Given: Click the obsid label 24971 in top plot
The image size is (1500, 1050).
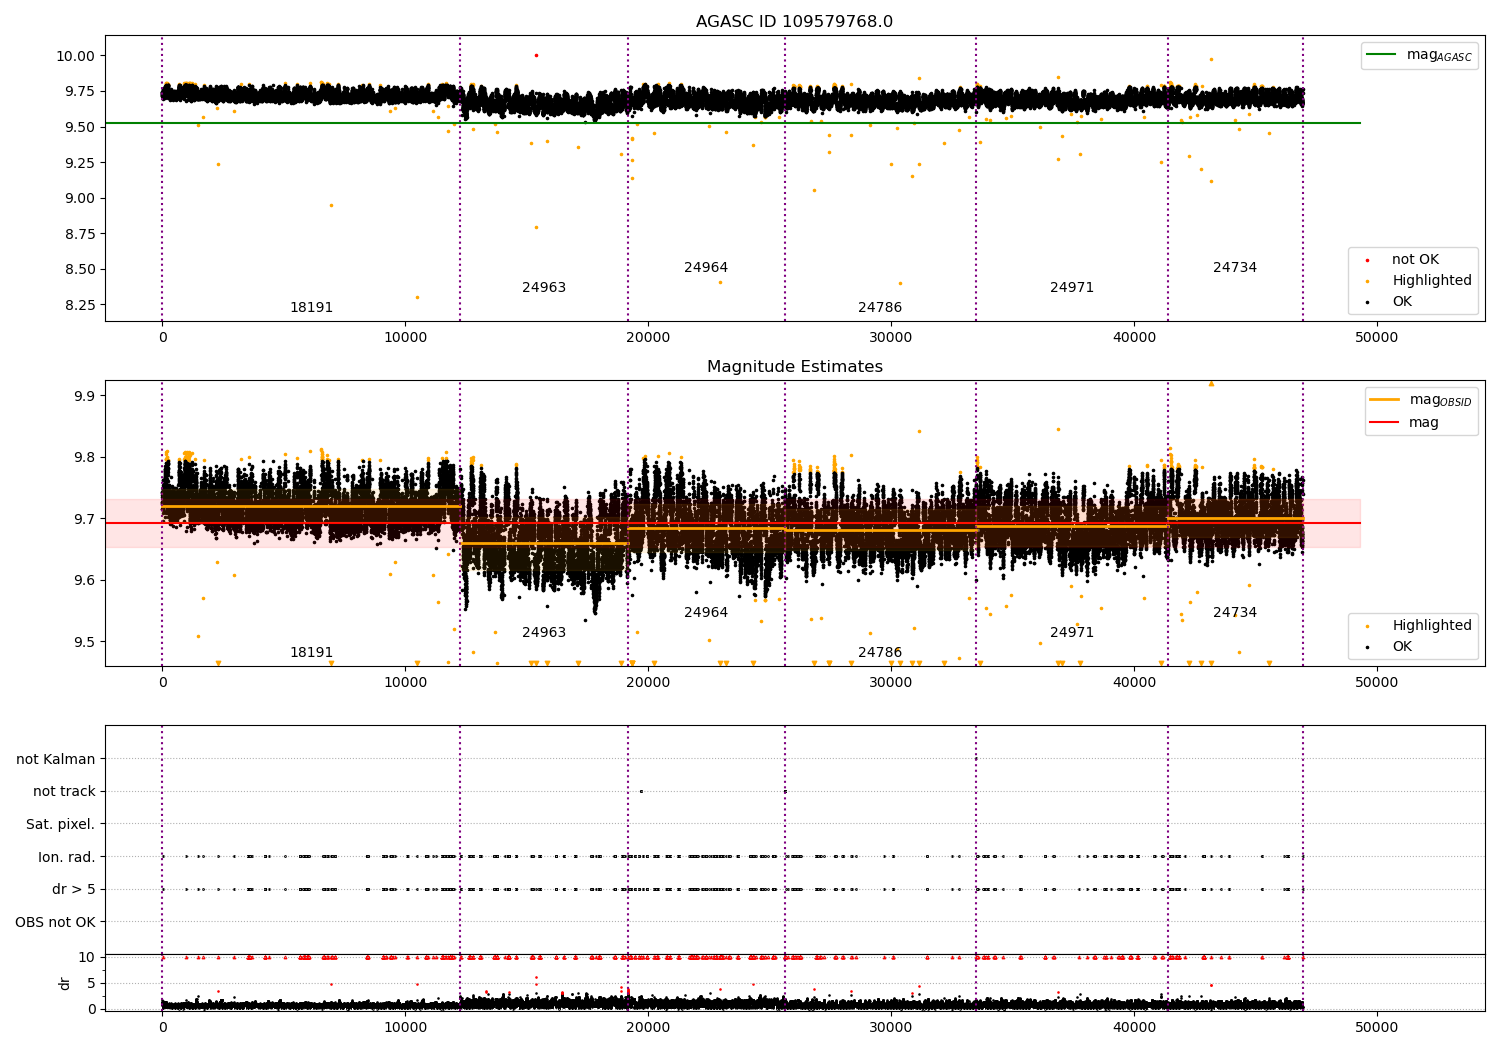Looking at the screenshot, I should [x=1072, y=288].
